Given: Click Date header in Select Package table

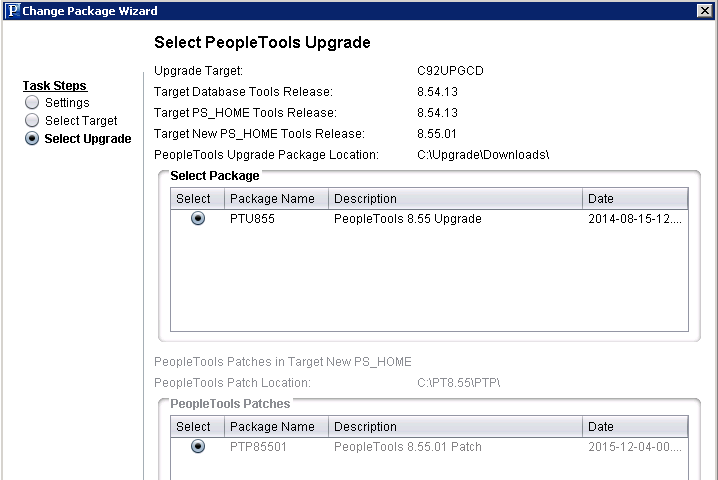Looking at the screenshot, I should pyautogui.click(x=636, y=198).
